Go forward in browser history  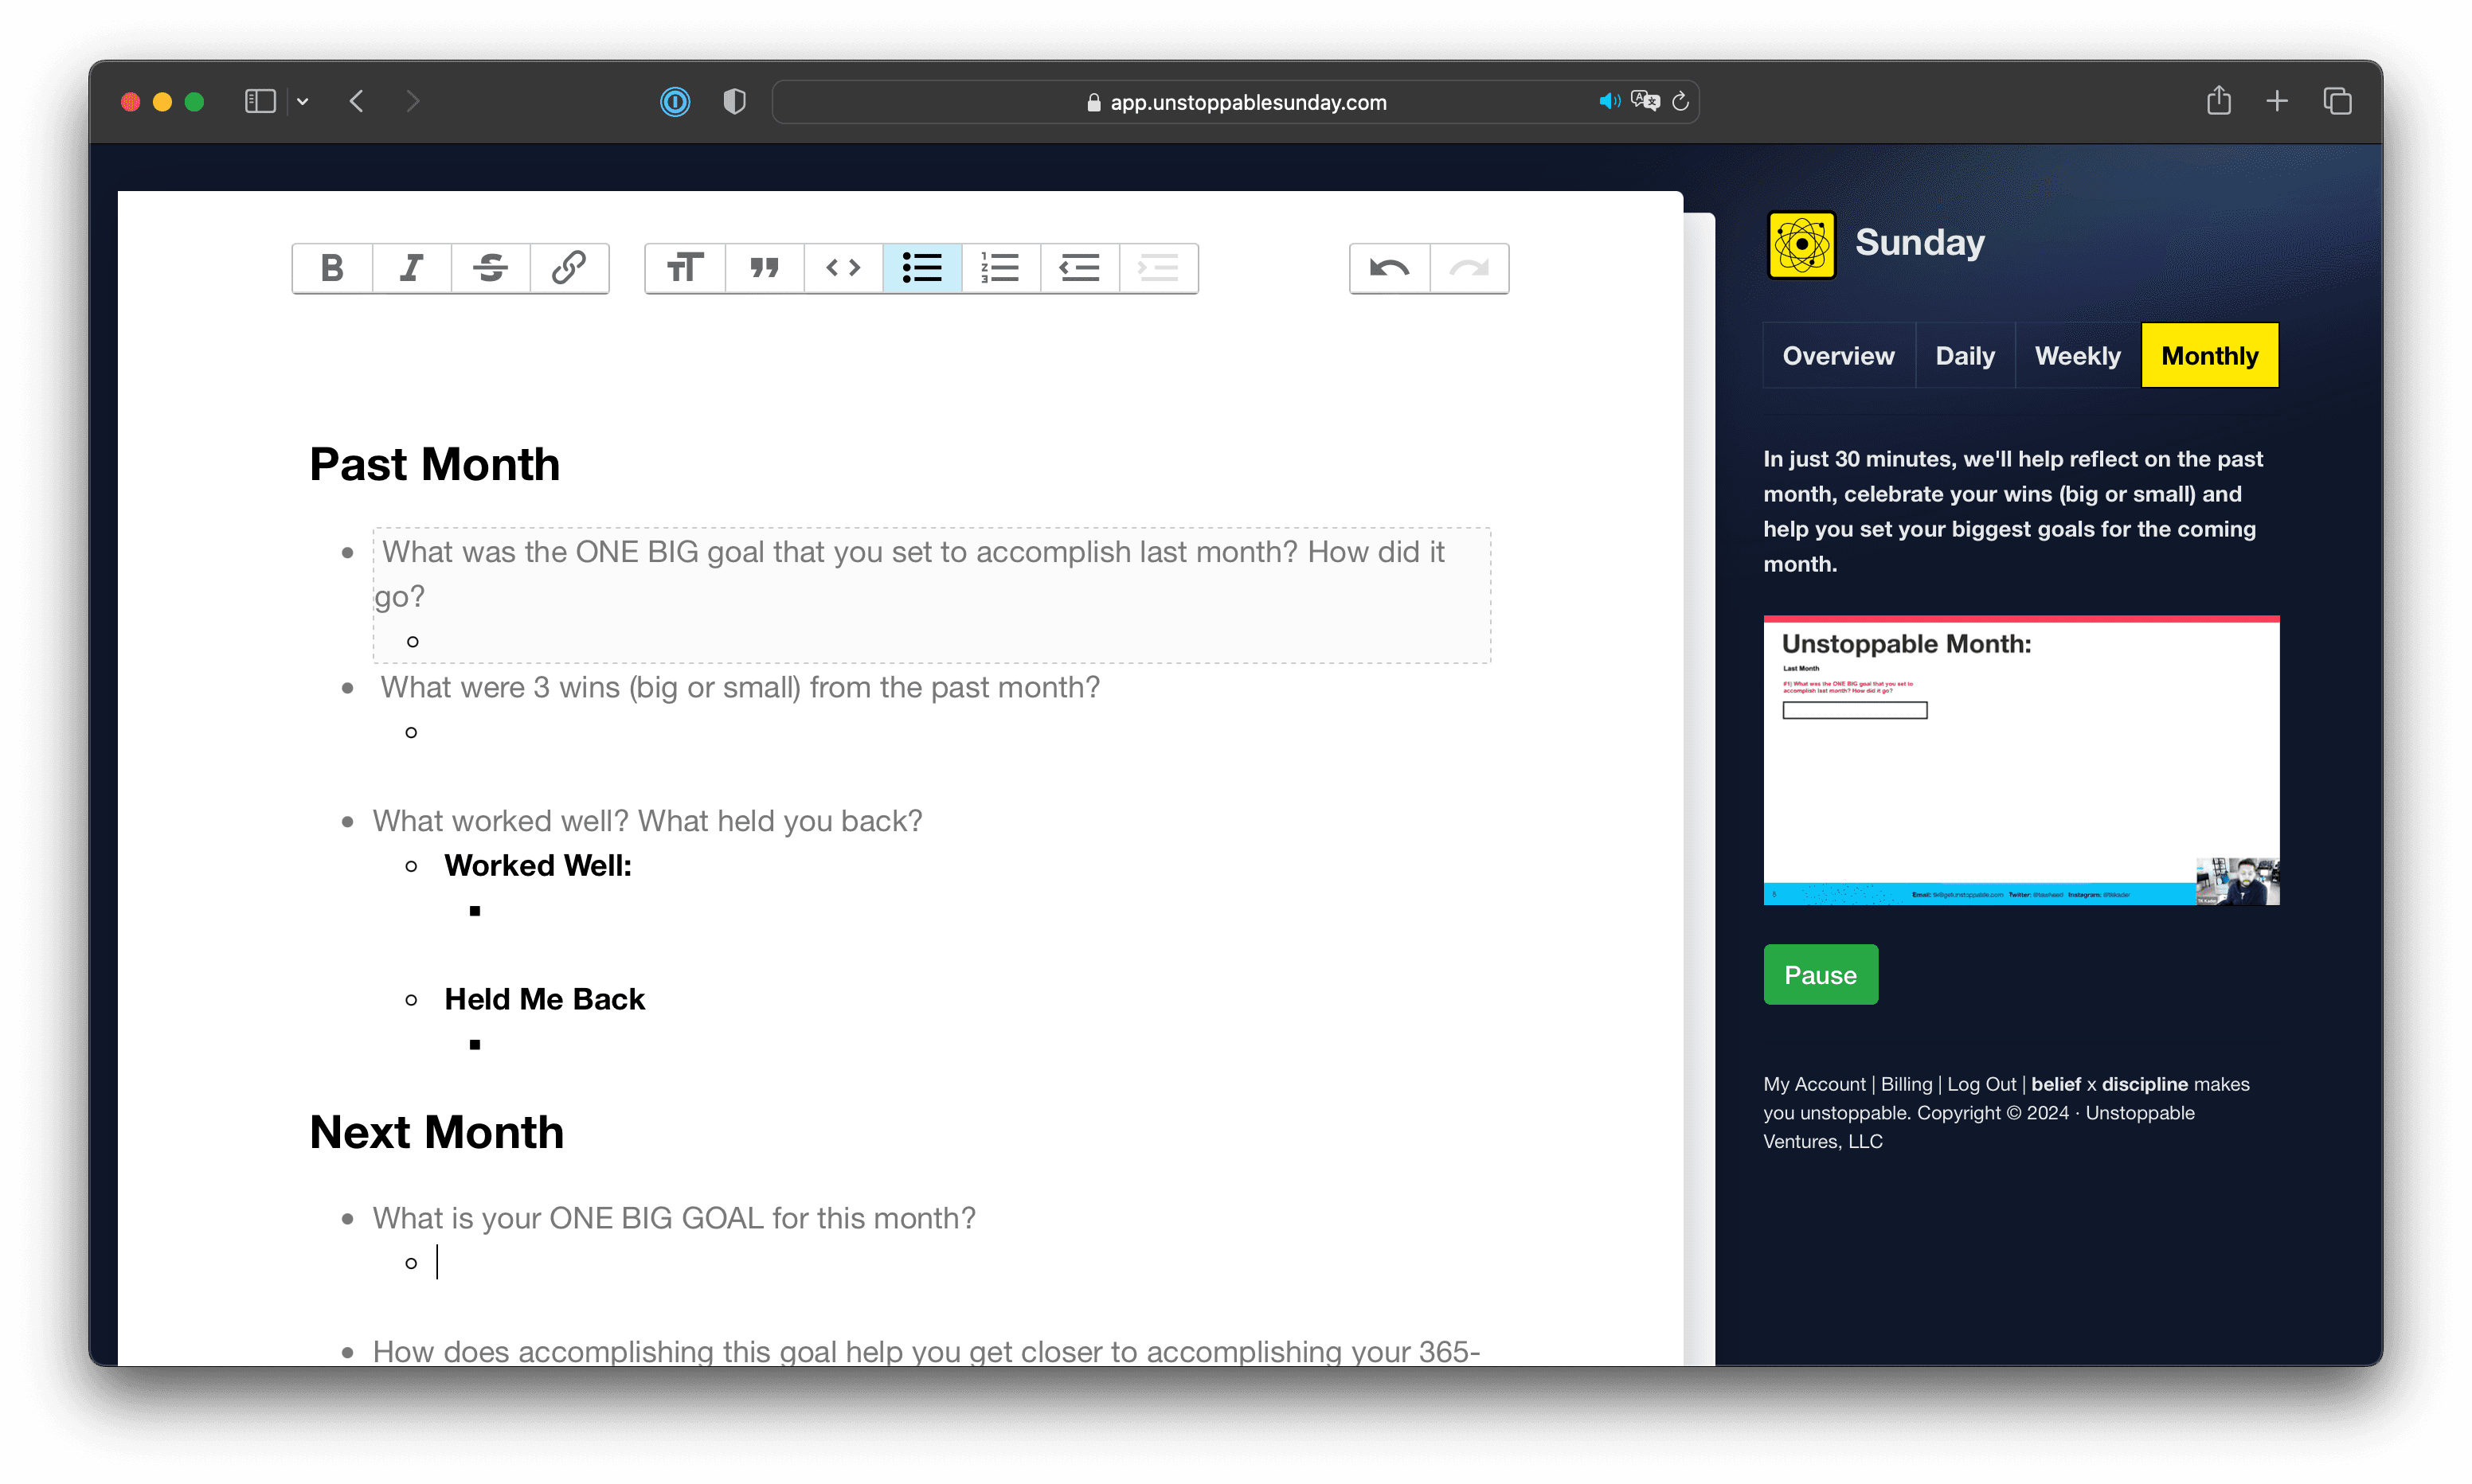412,101
